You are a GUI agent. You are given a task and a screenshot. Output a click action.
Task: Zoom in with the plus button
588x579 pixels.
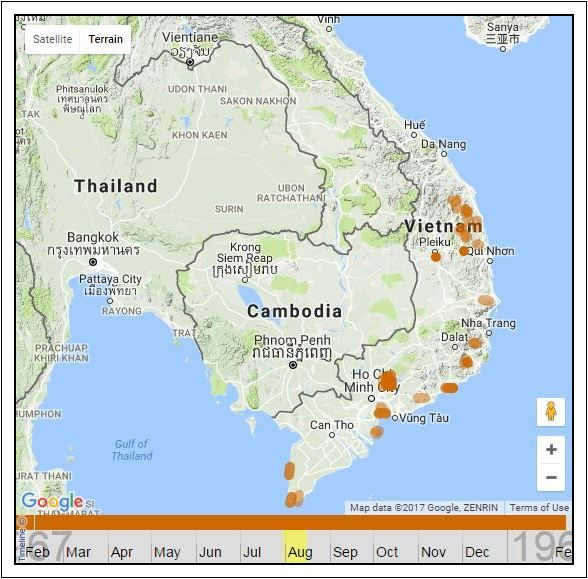(x=551, y=449)
